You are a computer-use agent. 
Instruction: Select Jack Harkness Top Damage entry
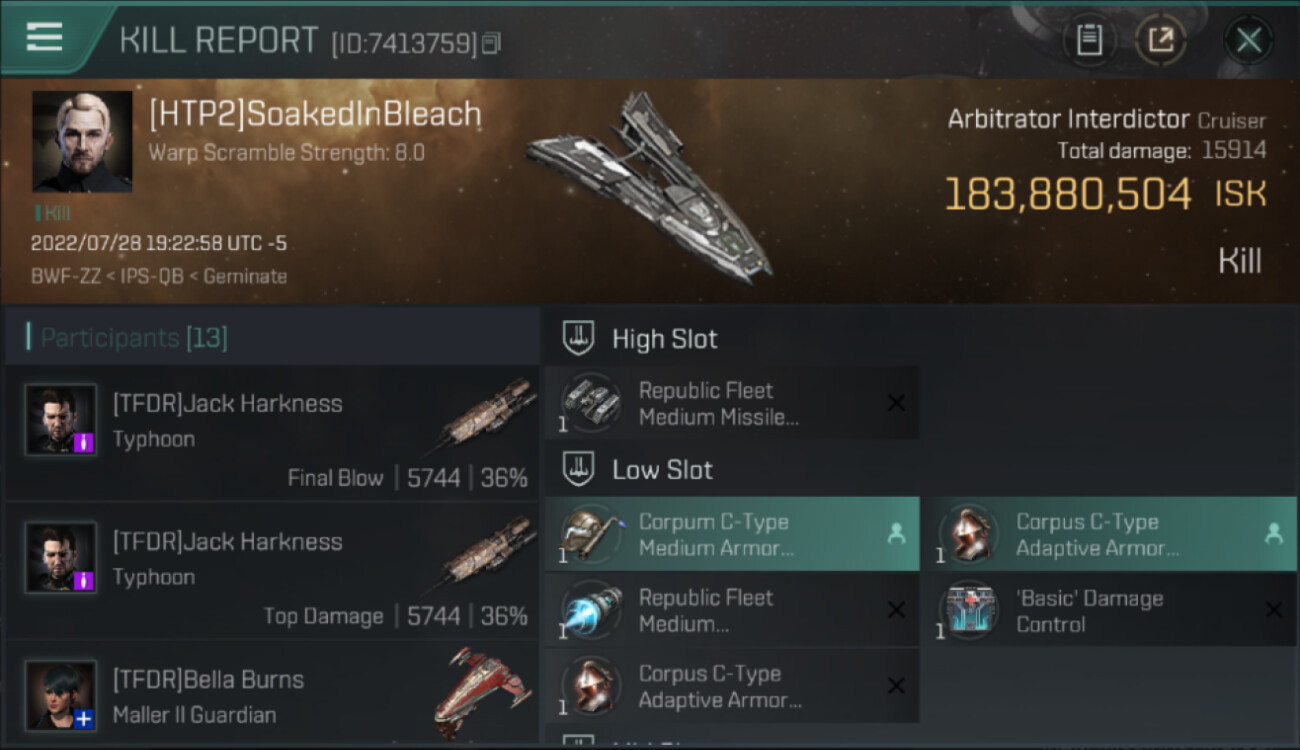pyautogui.click(x=272, y=571)
